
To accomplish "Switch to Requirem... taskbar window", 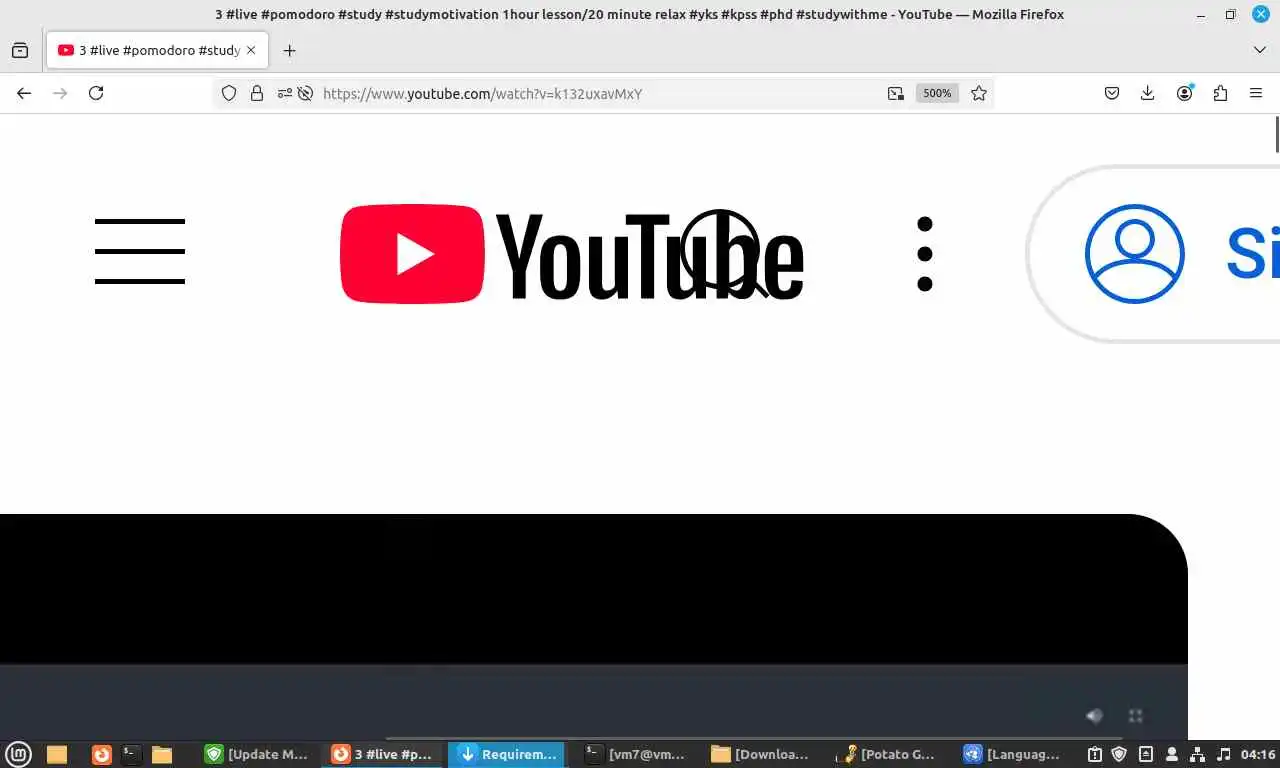I will (x=508, y=754).
